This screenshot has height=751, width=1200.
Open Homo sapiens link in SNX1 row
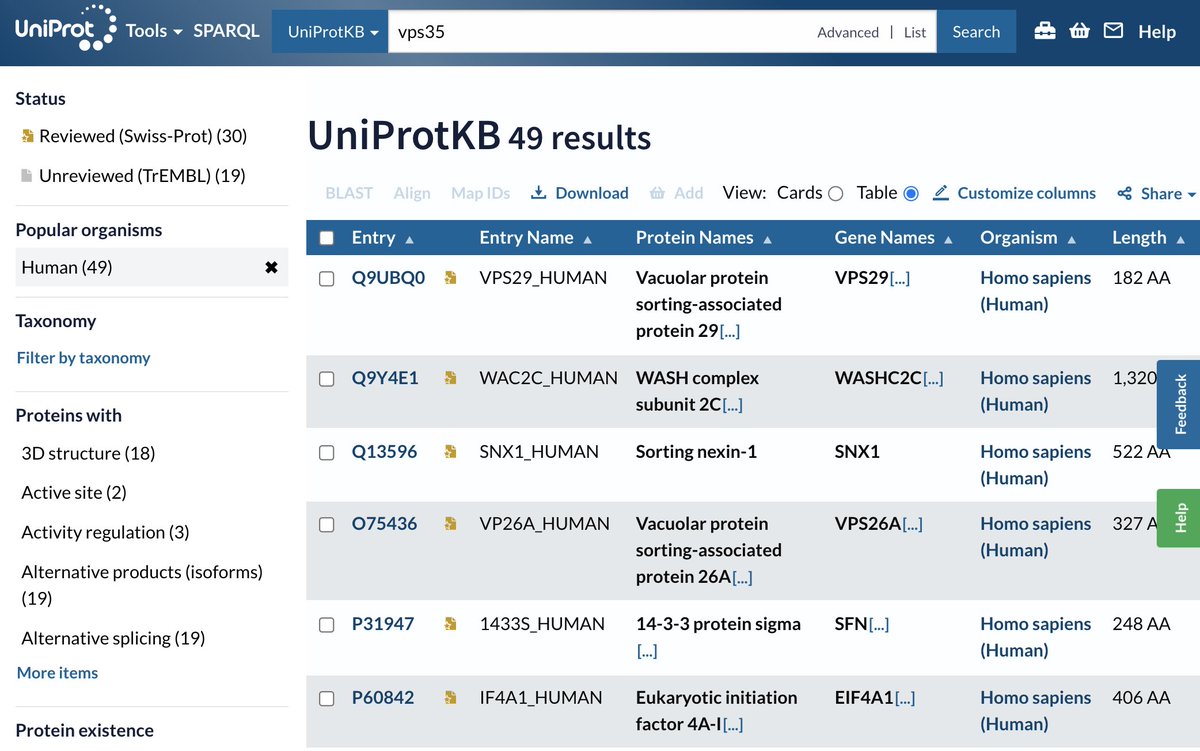pos(1035,465)
